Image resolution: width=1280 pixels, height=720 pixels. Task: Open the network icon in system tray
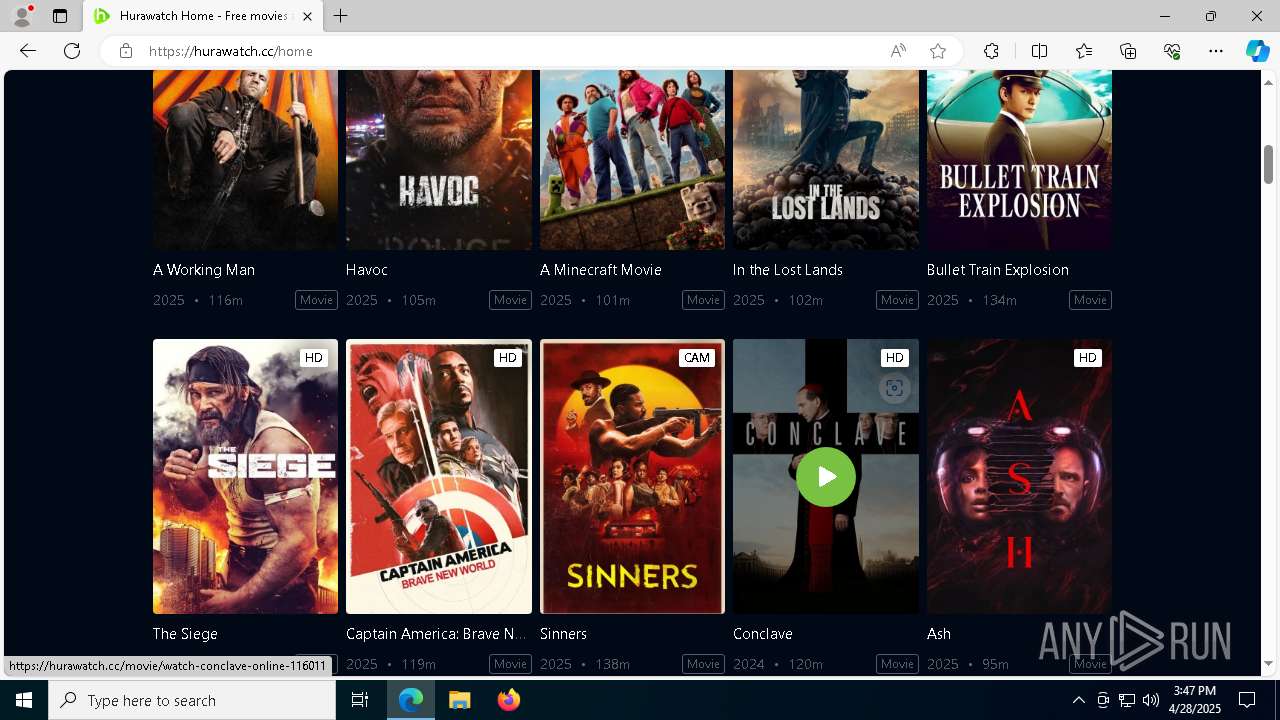[1127, 700]
